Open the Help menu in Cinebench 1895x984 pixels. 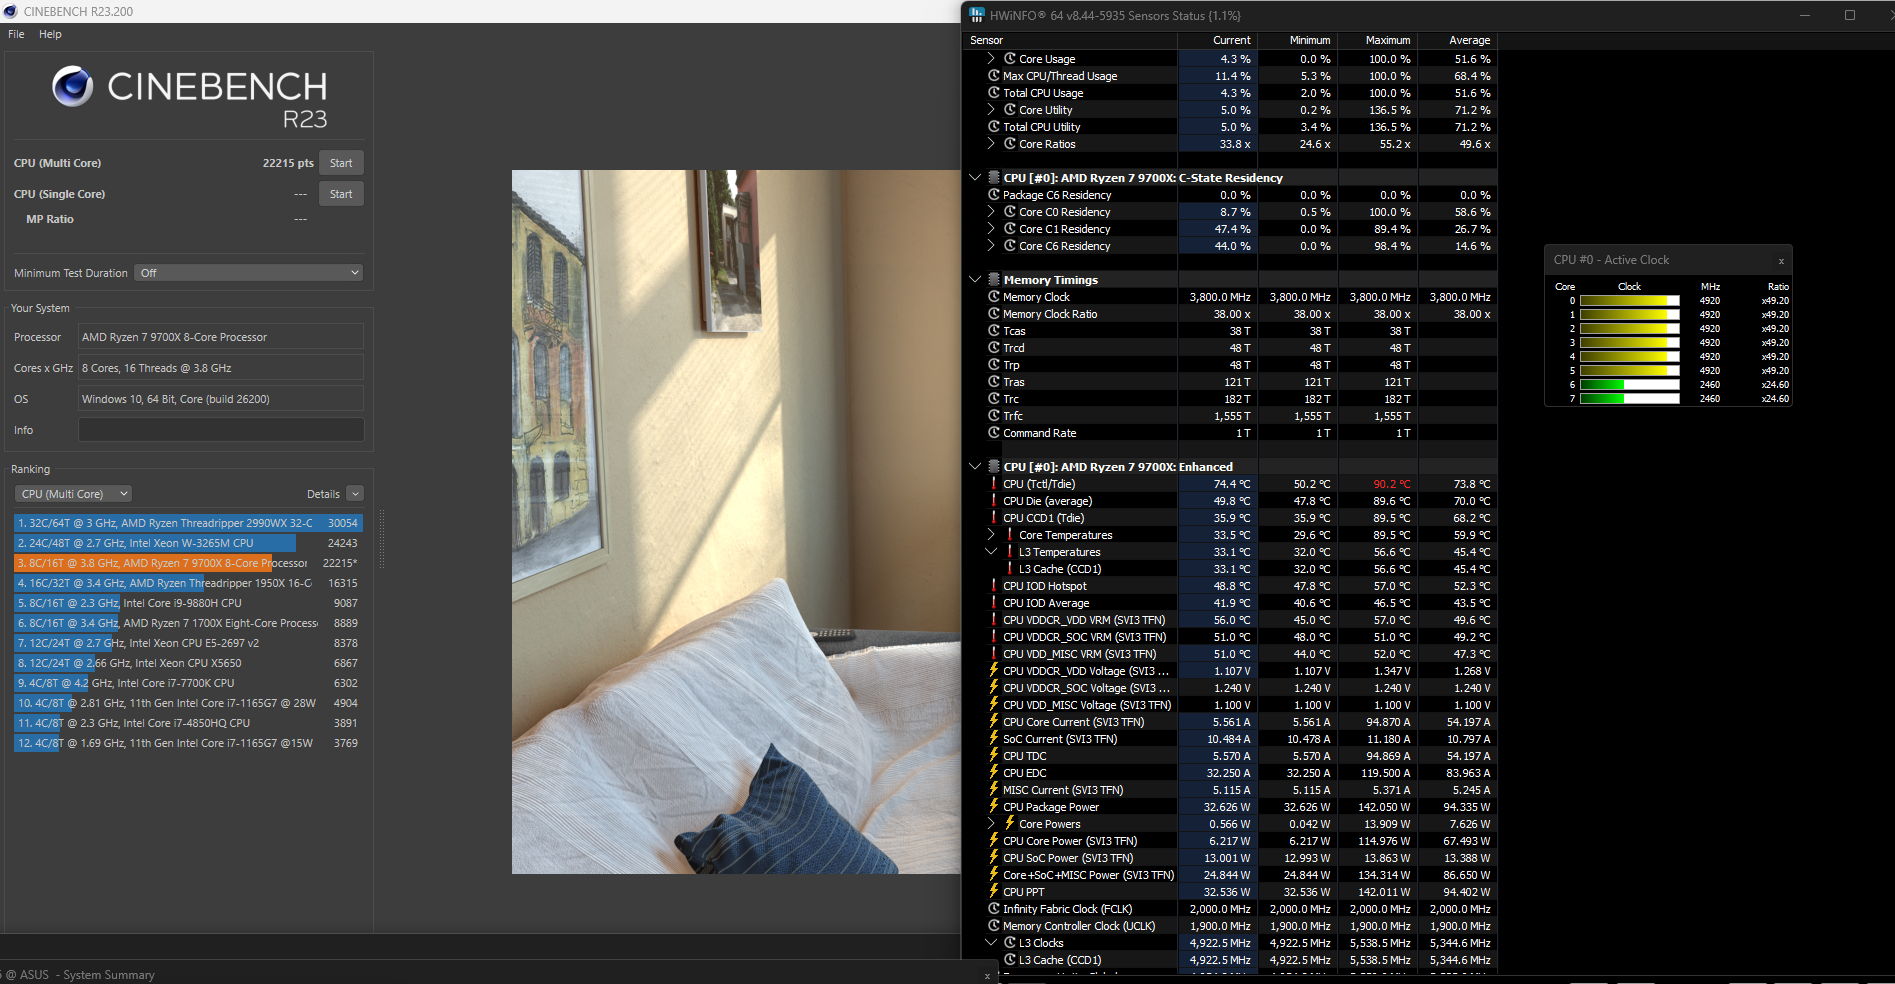(x=50, y=34)
